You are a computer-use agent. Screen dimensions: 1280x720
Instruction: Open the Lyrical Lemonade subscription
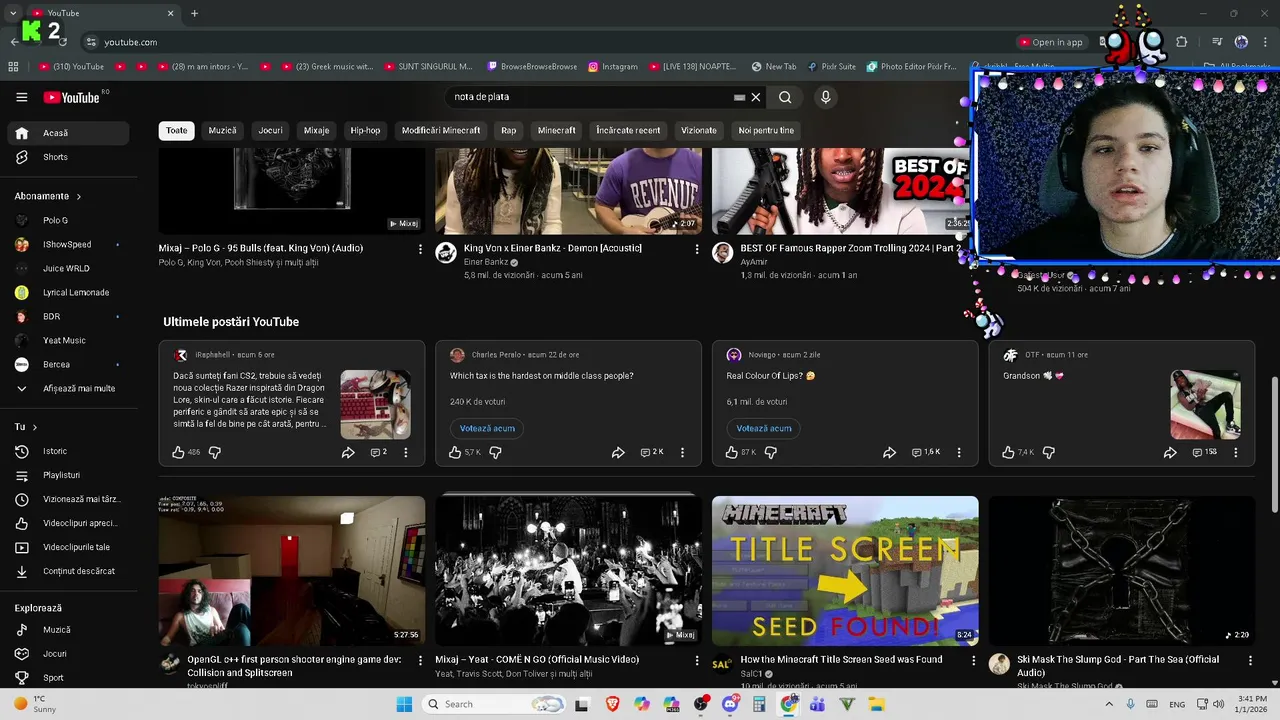click(68, 292)
